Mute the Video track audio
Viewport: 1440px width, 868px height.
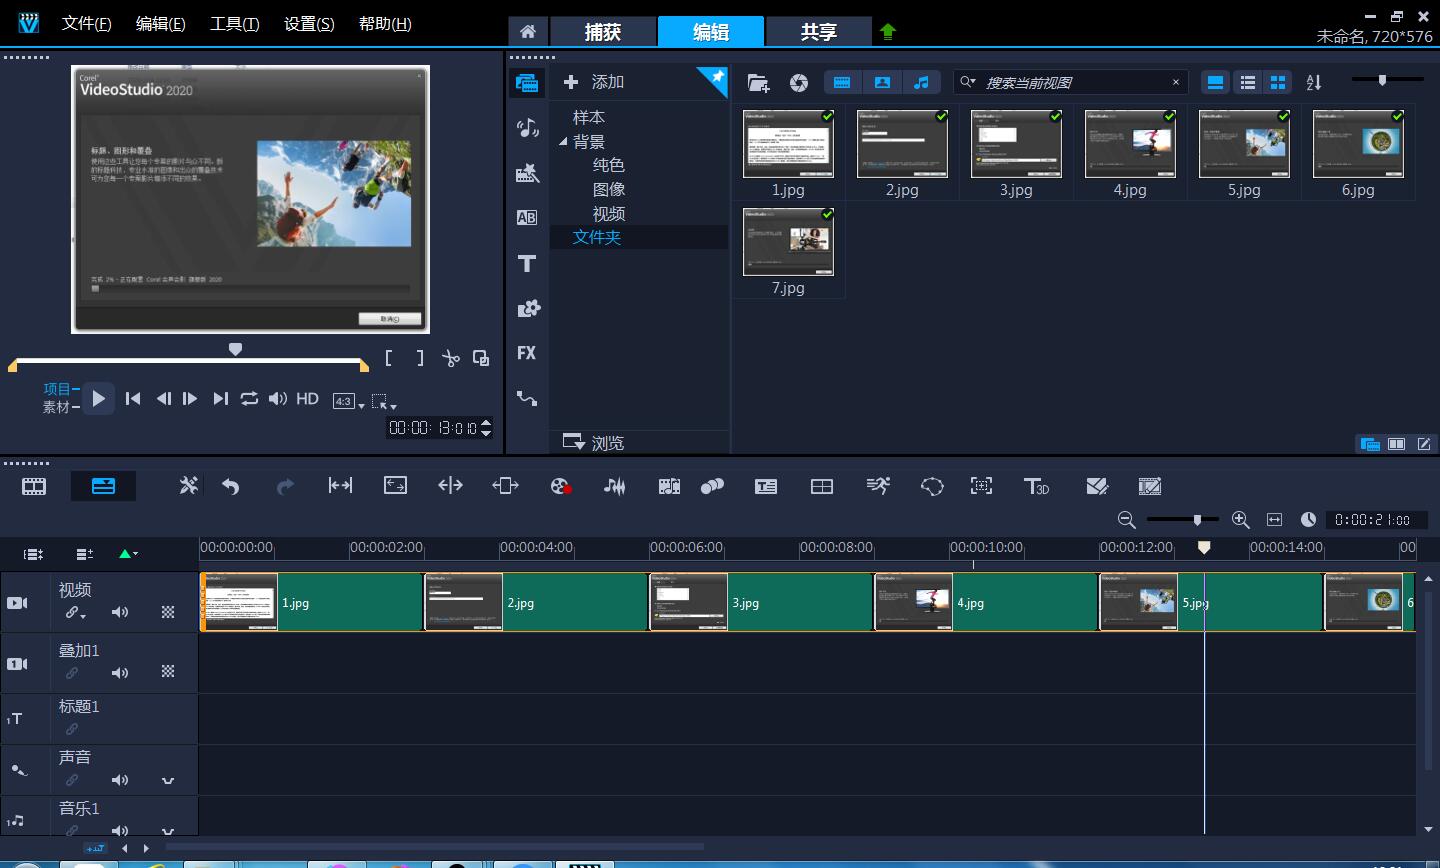tap(120, 612)
